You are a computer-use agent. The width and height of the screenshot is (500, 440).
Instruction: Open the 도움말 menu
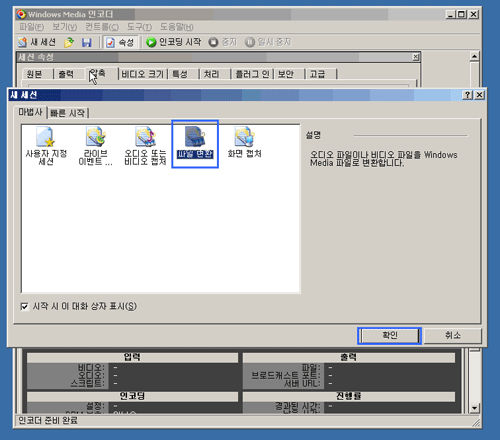pyautogui.click(x=177, y=27)
